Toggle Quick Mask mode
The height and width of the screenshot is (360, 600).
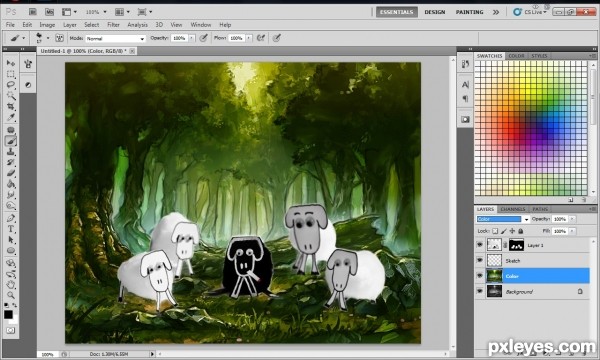11,330
